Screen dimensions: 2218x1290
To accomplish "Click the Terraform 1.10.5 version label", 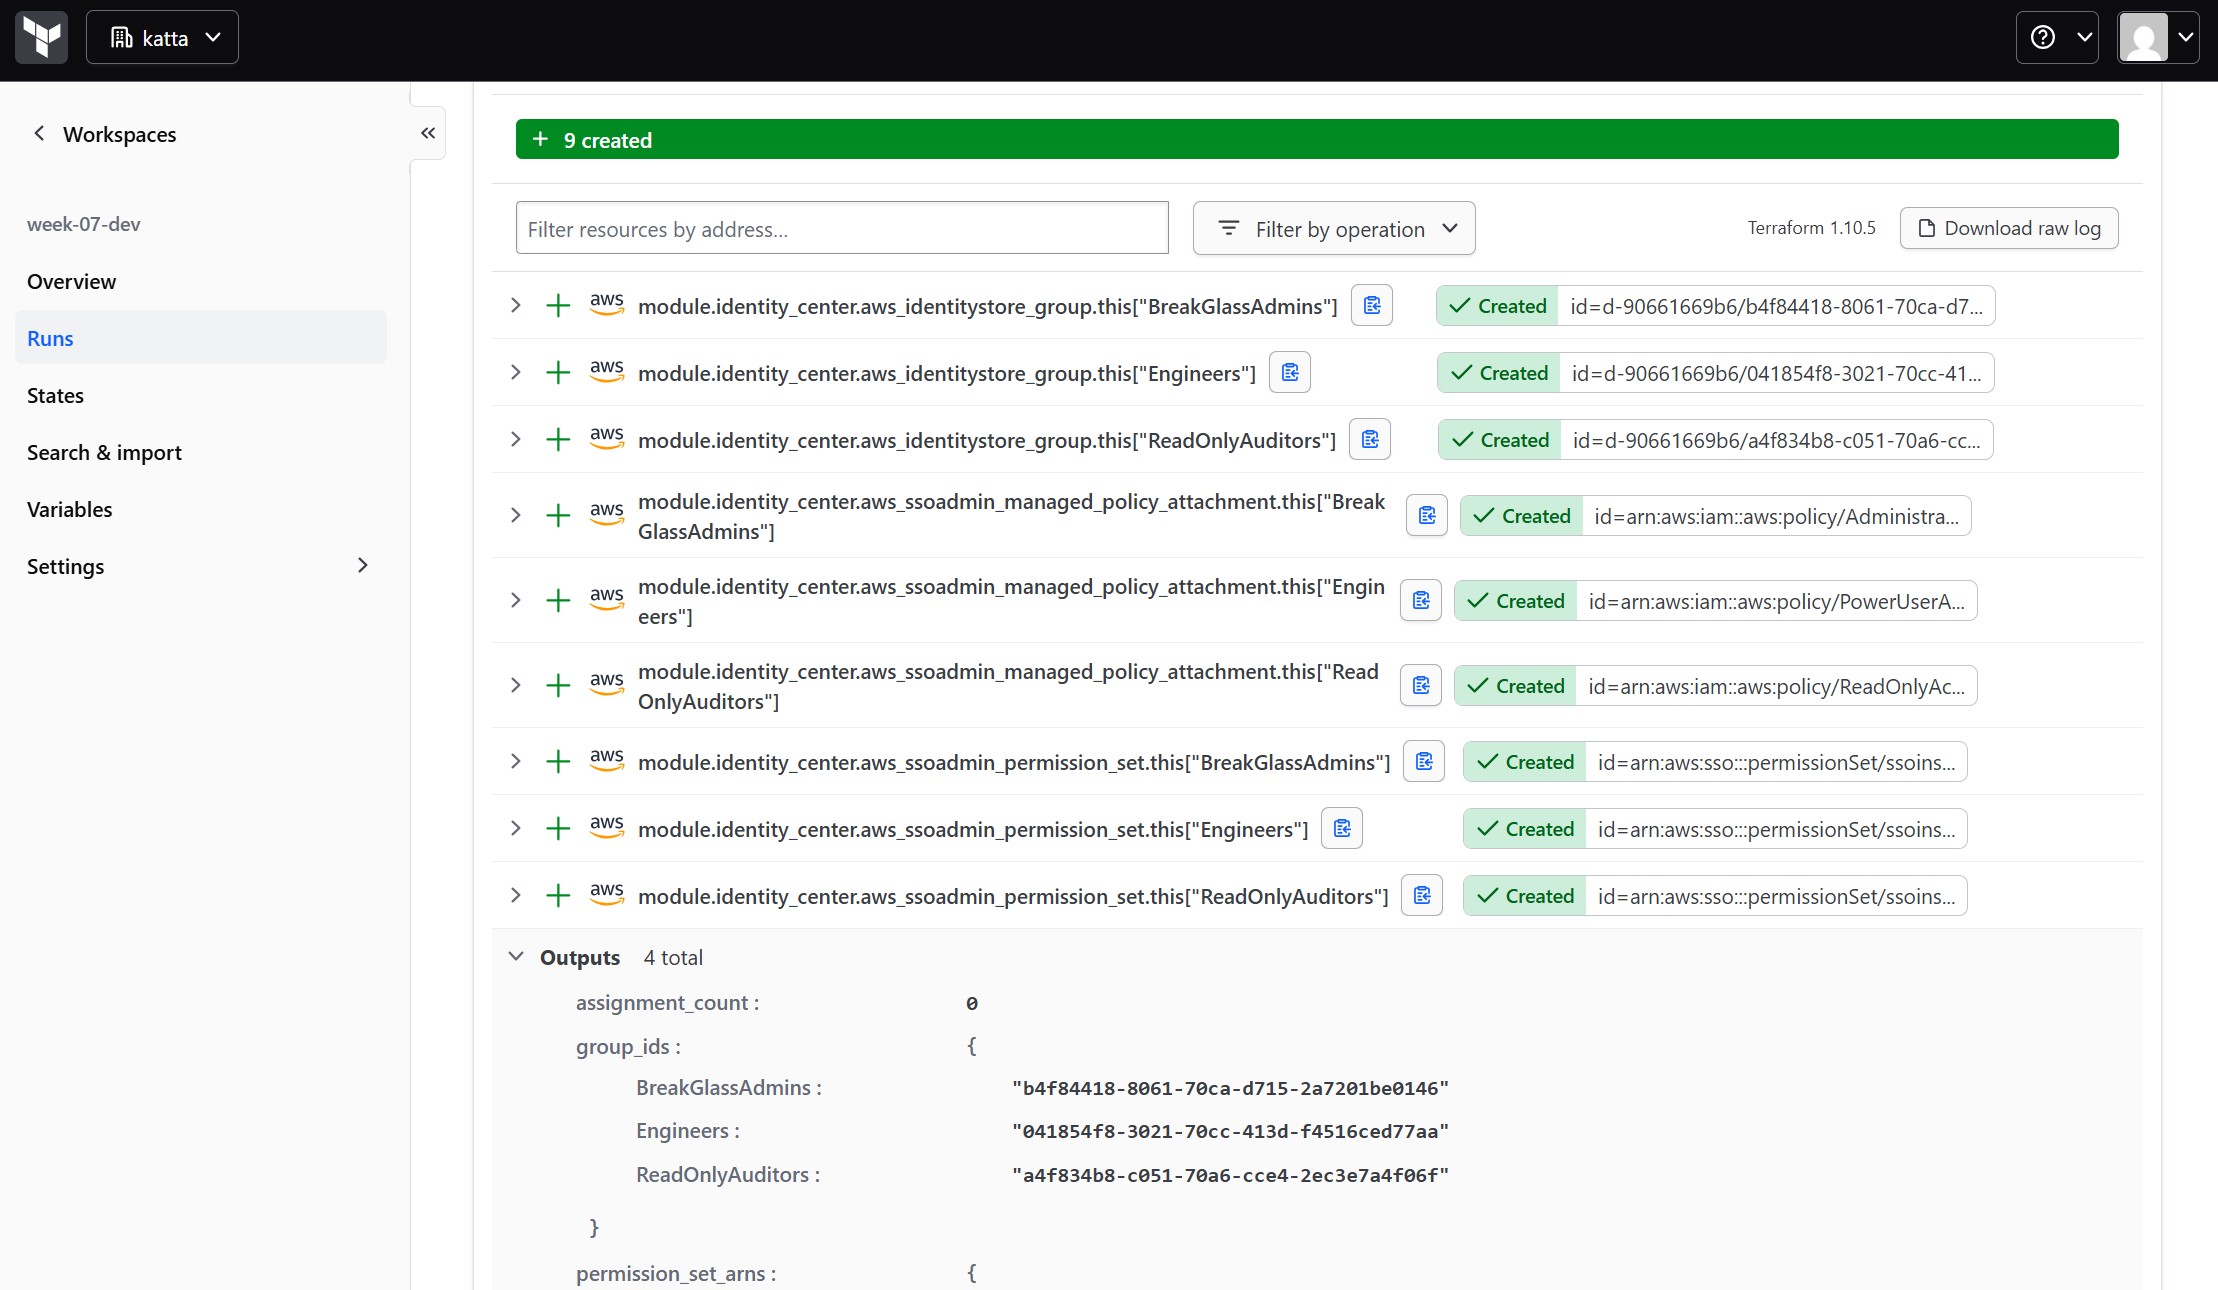I will 1811,228.
